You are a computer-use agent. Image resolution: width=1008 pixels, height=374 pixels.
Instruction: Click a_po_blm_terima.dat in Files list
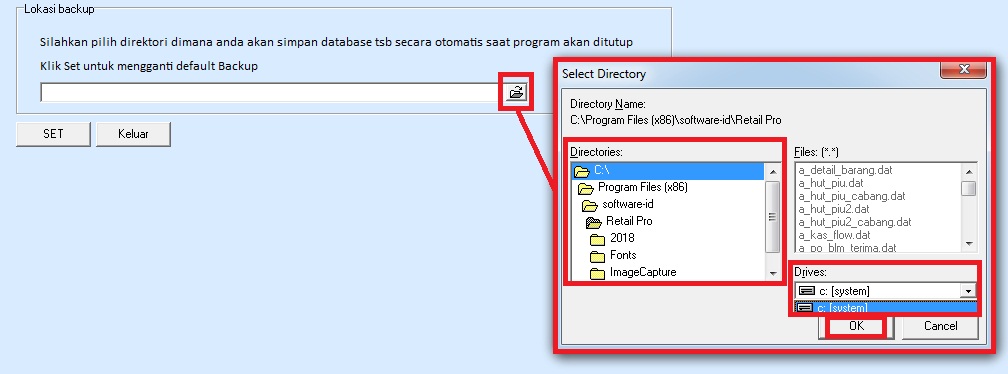pyautogui.click(x=847, y=247)
